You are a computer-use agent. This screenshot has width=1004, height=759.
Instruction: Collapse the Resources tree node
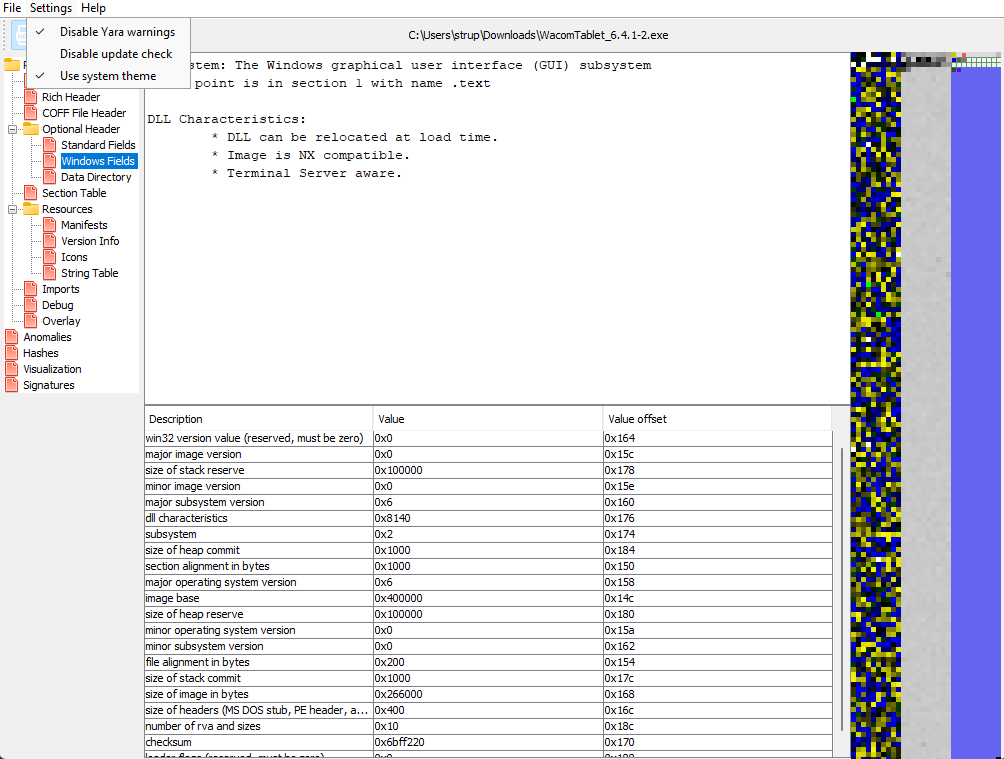(x=13, y=209)
